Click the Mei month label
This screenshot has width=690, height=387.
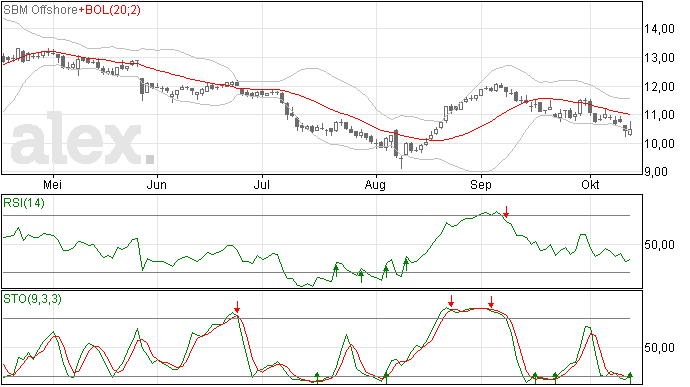(52, 184)
